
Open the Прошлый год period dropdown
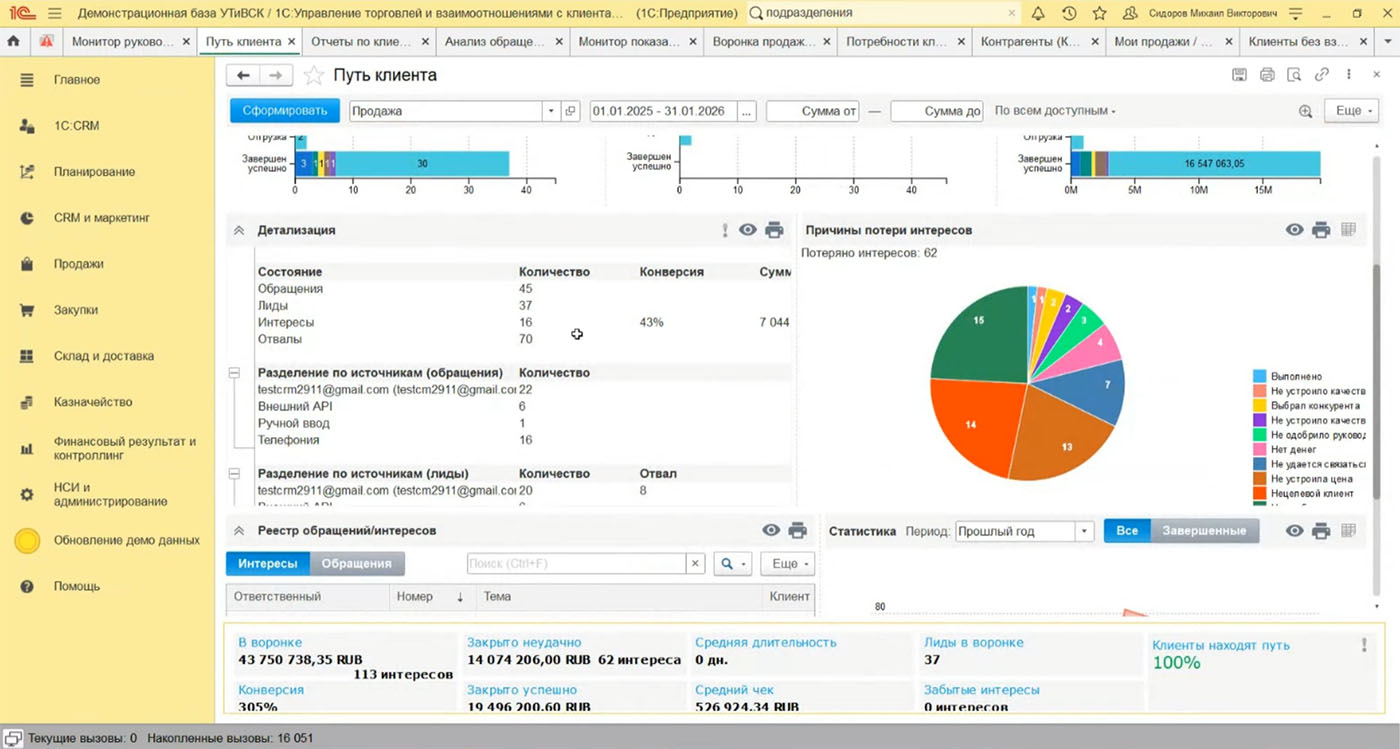click(1084, 531)
